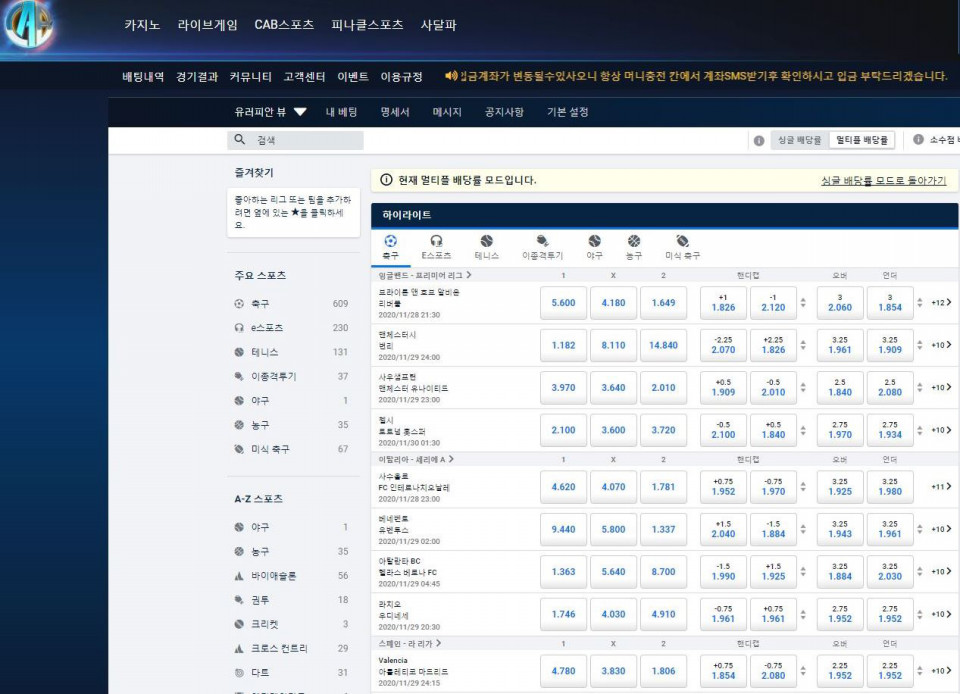Open the 피나클스포츠 menu

[367, 25]
